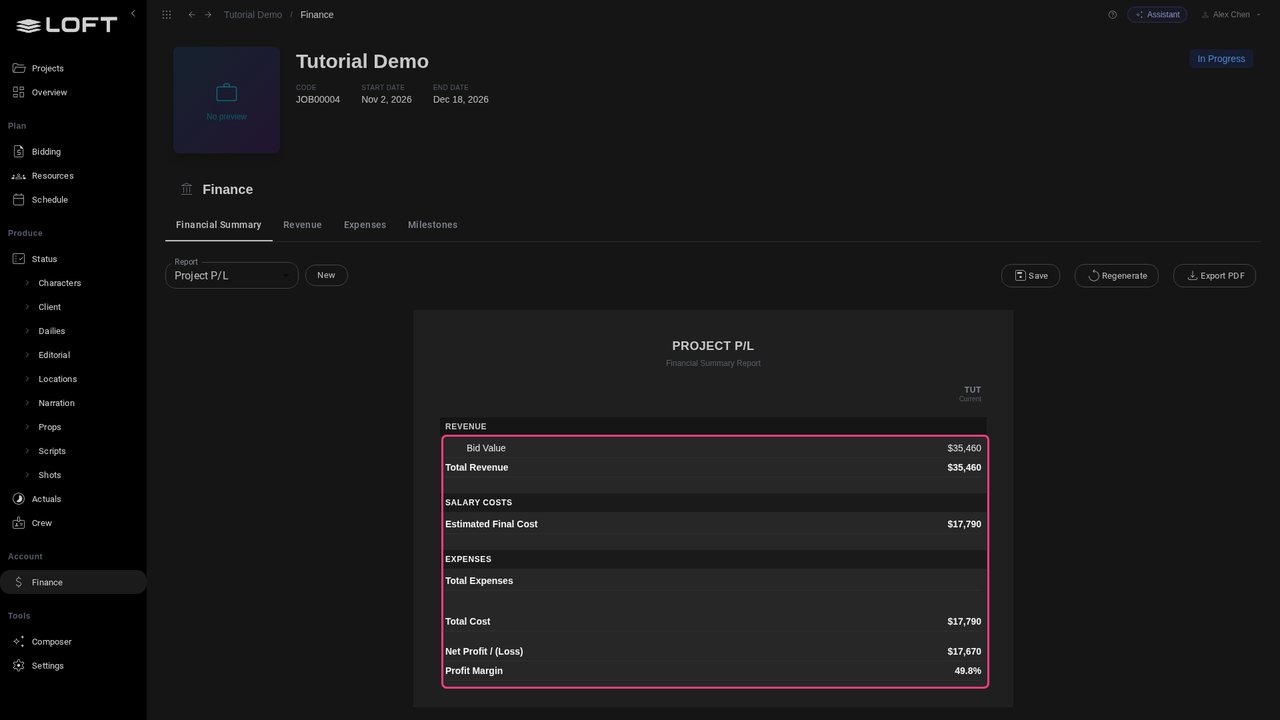1280x720 pixels.
Task: Expand the Client tree item
Action: (27, 307)
